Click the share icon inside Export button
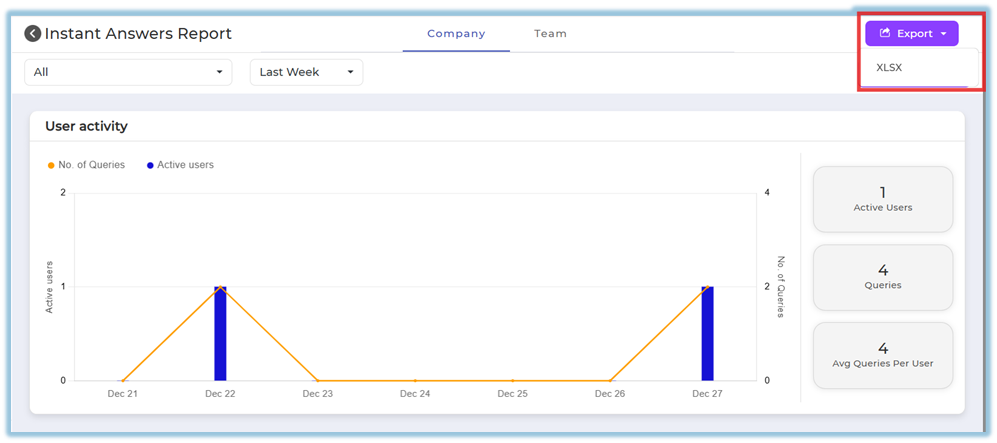 (x=885, y=34)
